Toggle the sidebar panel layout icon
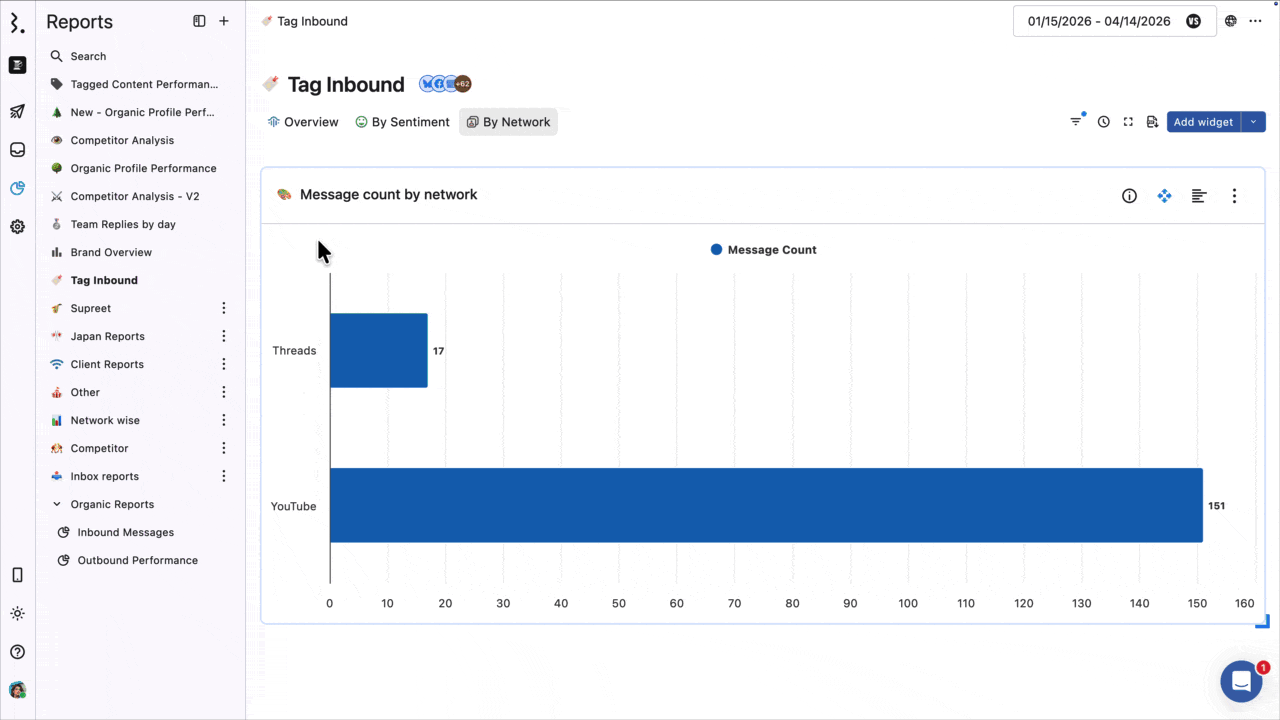This screenshot has width=1280, height=720. click(199, 21)
